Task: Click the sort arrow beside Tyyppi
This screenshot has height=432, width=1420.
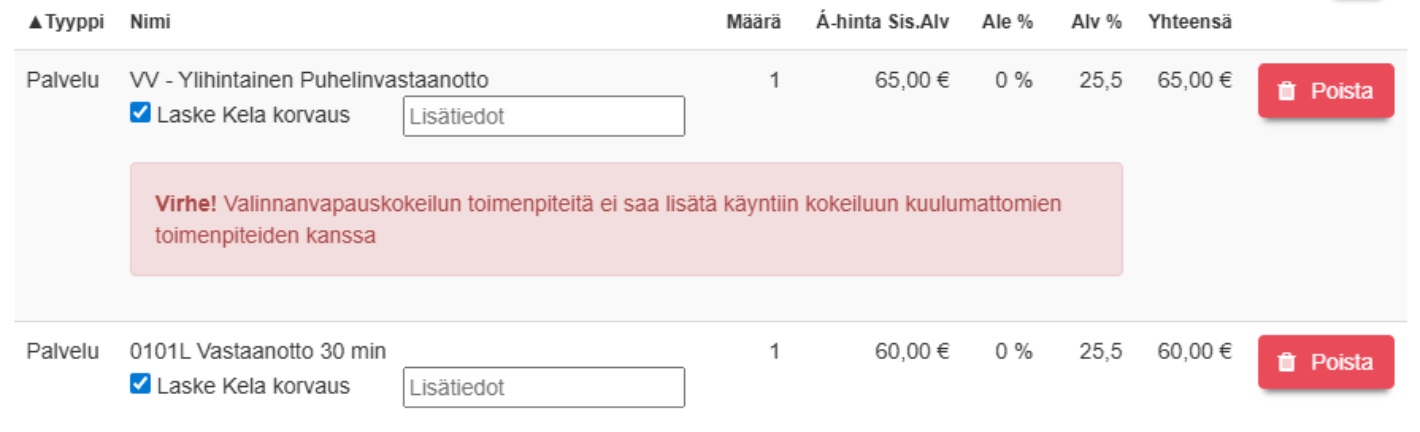Action: 35,22
